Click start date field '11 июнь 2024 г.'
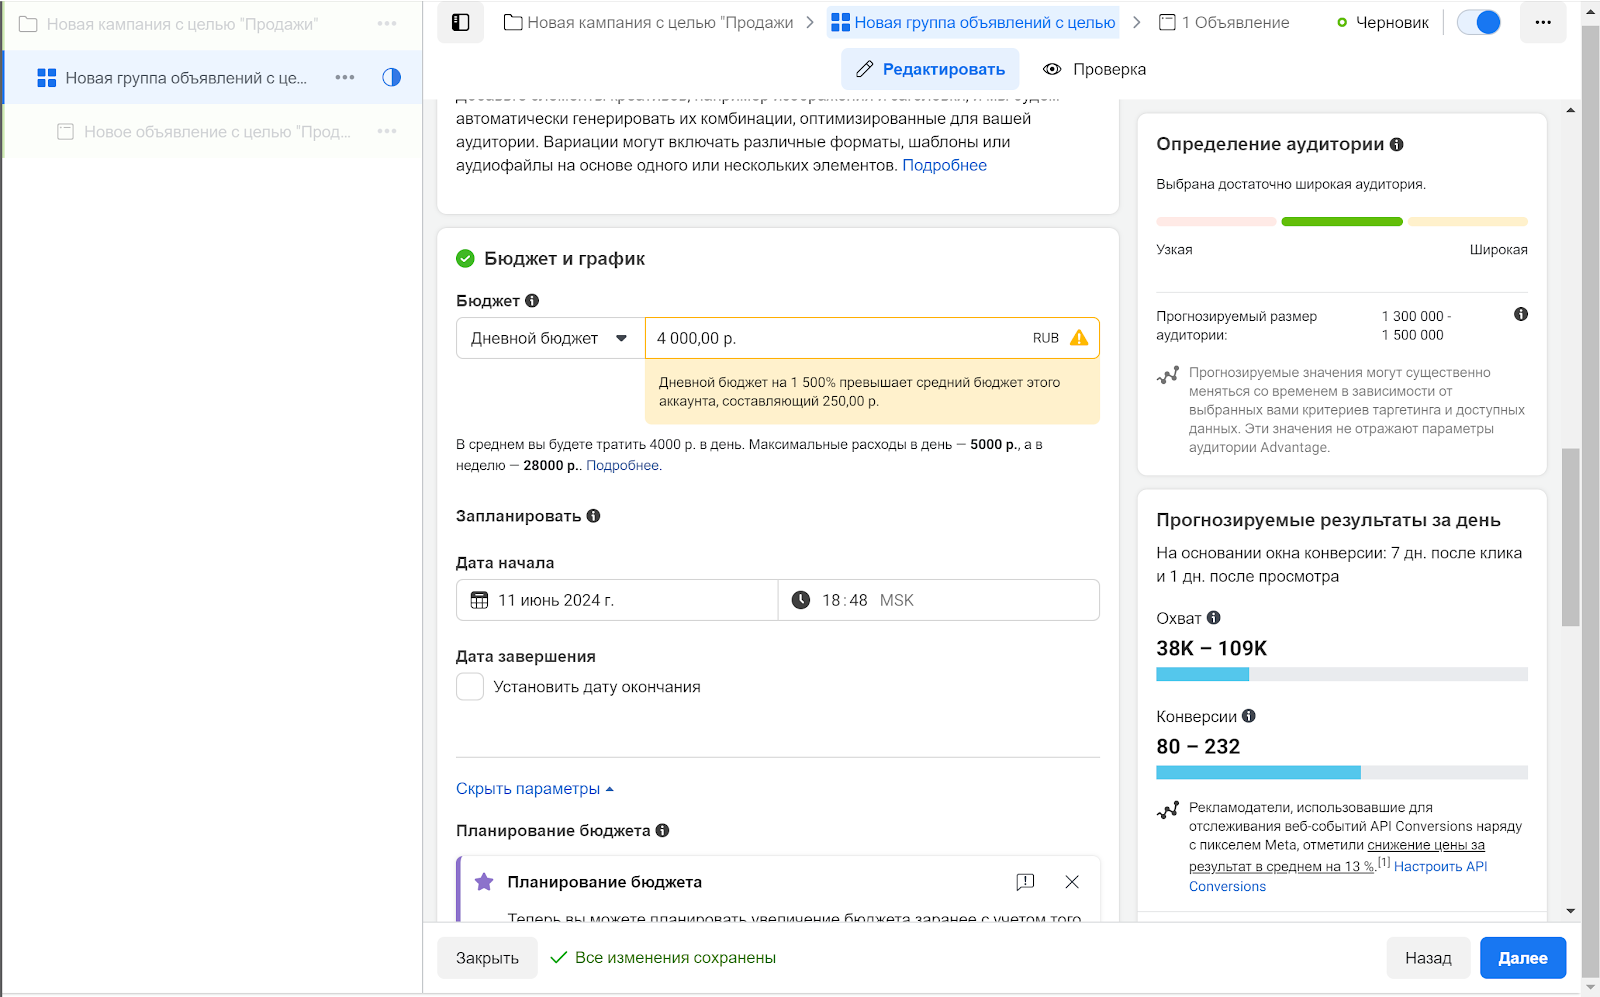The height and width of the screenshot is (997, 1600). tap(617, 600)
